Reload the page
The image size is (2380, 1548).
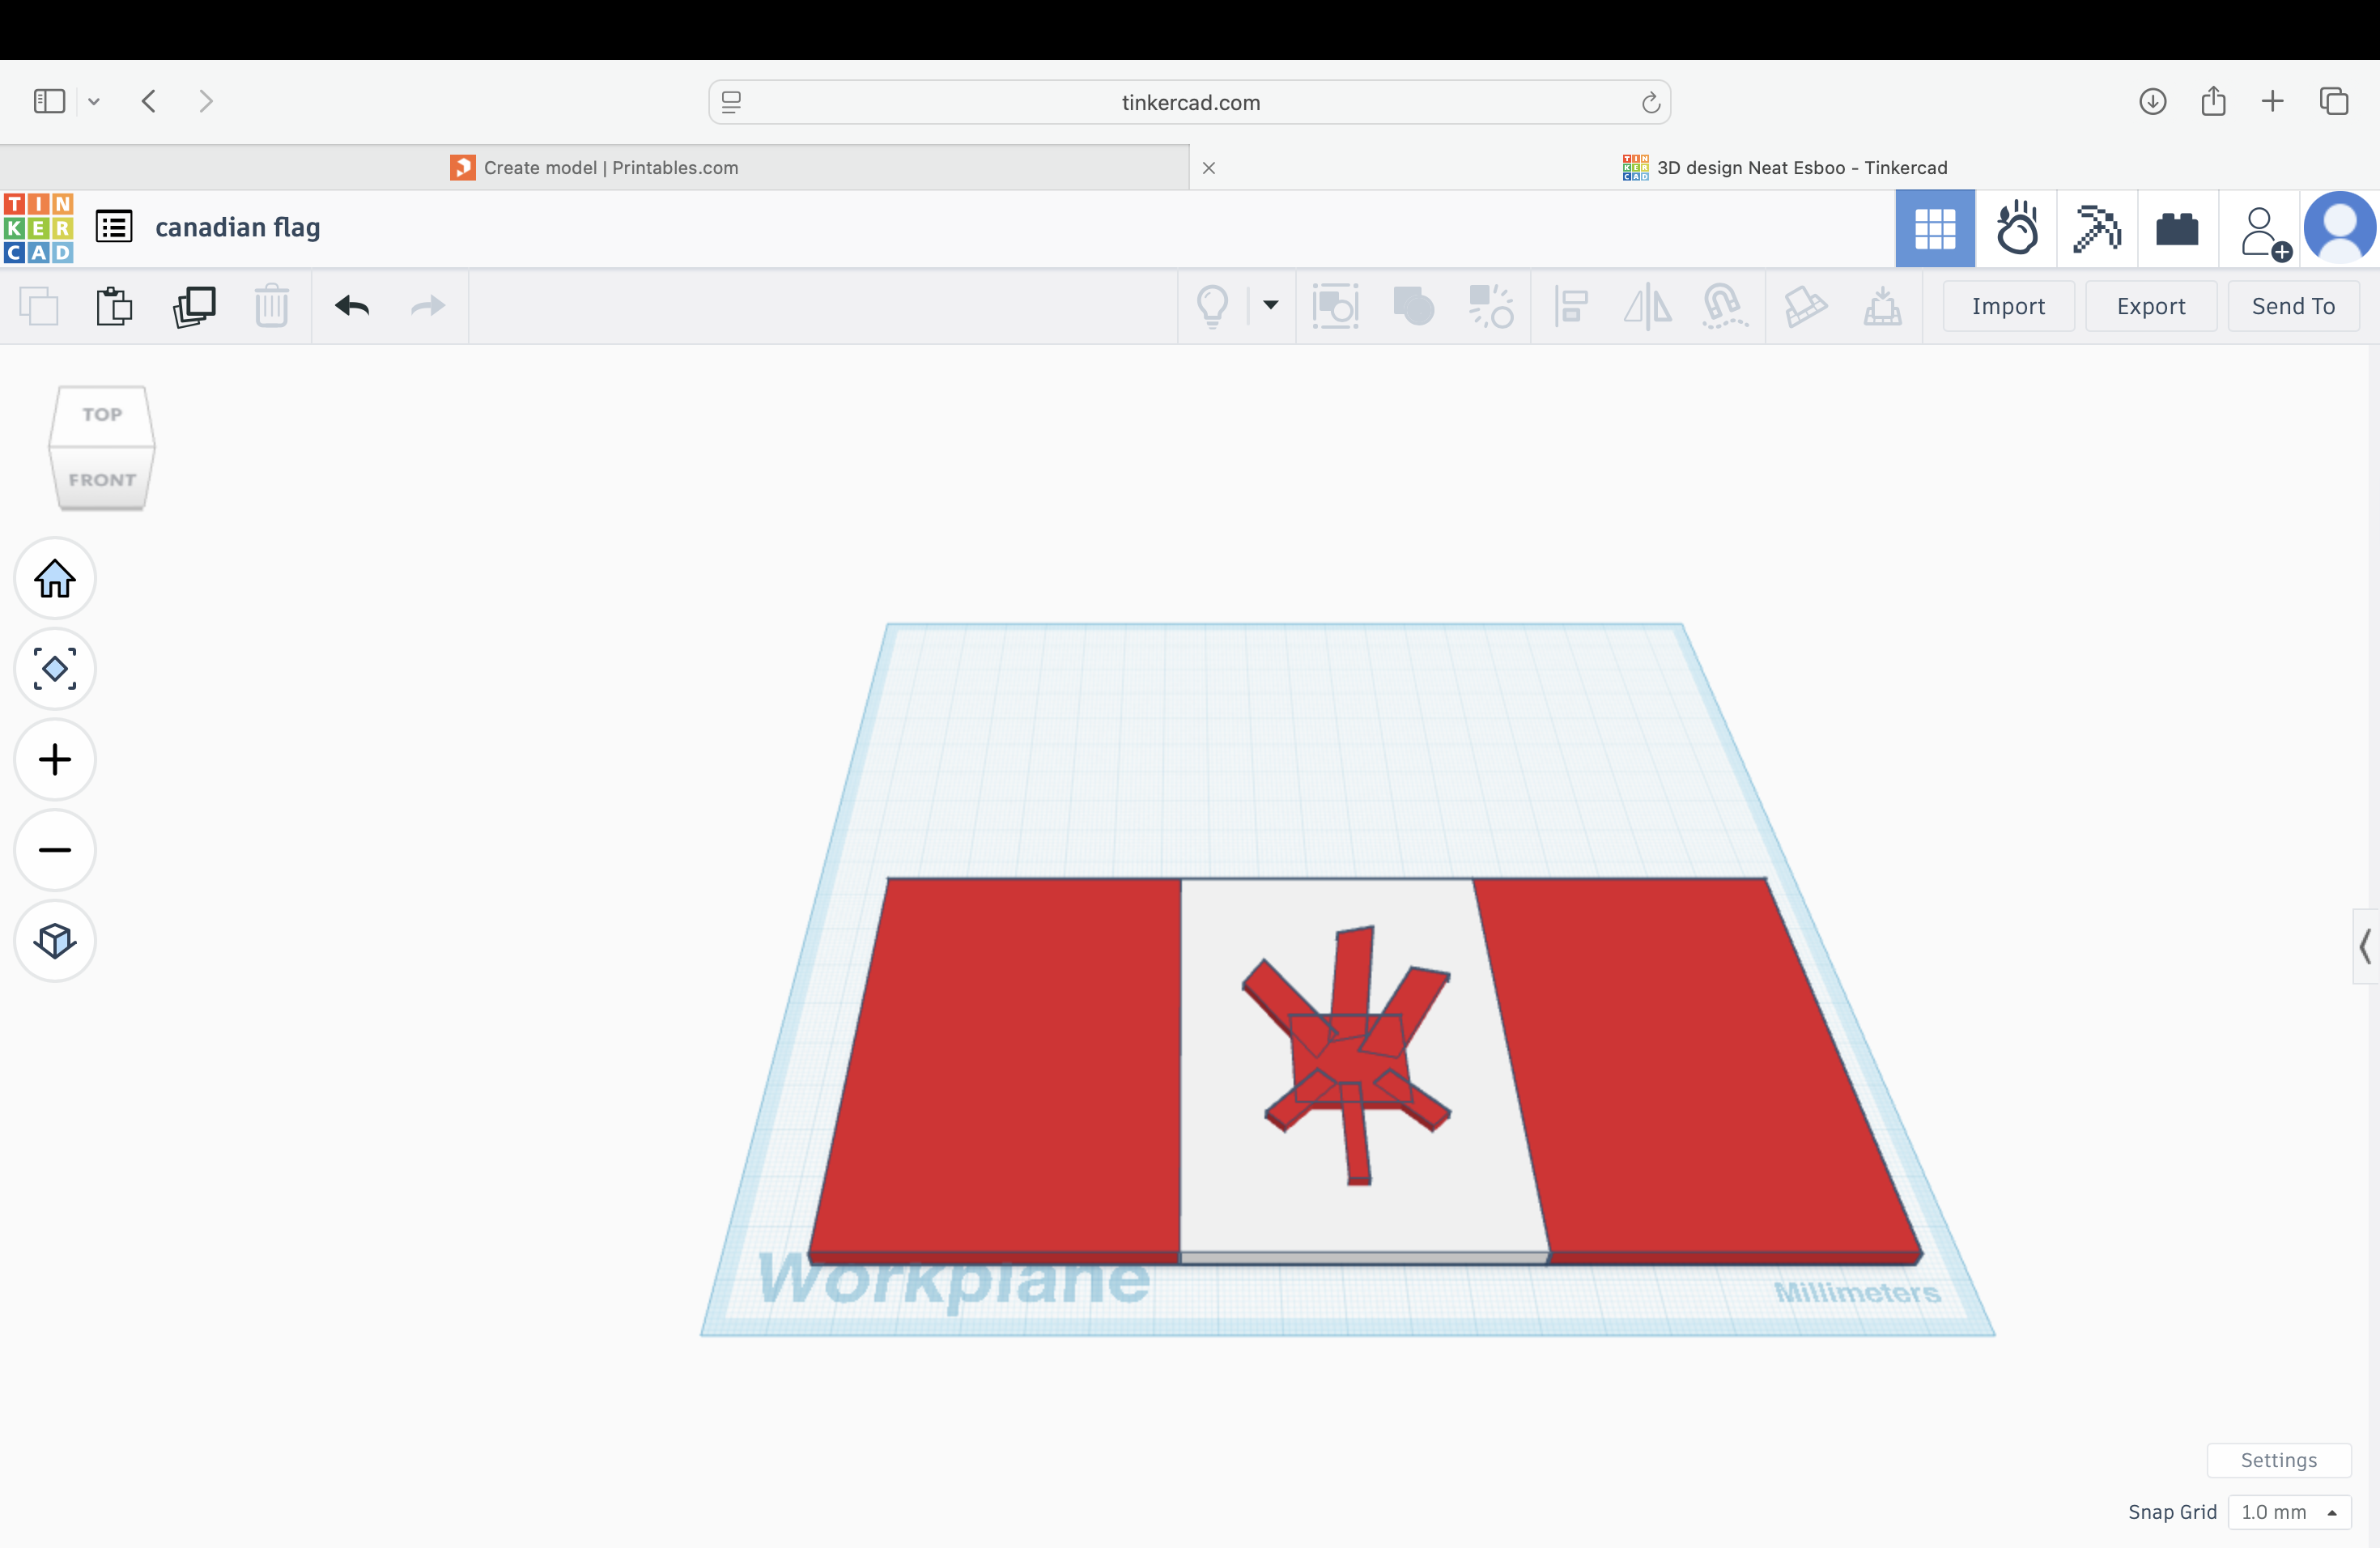coord(1650,102)
